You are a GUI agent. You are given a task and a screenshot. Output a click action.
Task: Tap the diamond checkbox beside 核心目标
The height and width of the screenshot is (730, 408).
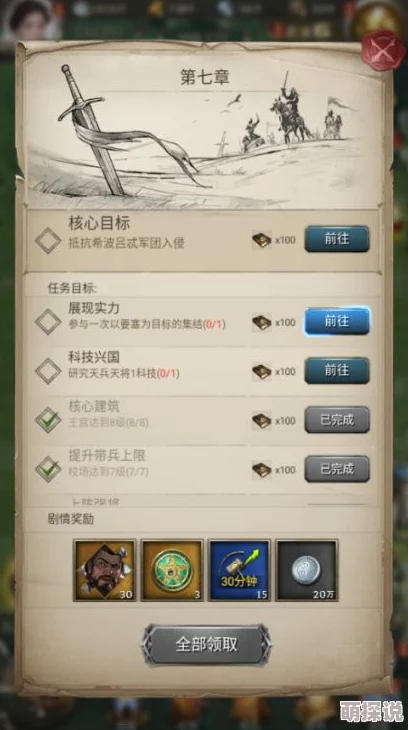pyautogui.click(x=48, y=240)
